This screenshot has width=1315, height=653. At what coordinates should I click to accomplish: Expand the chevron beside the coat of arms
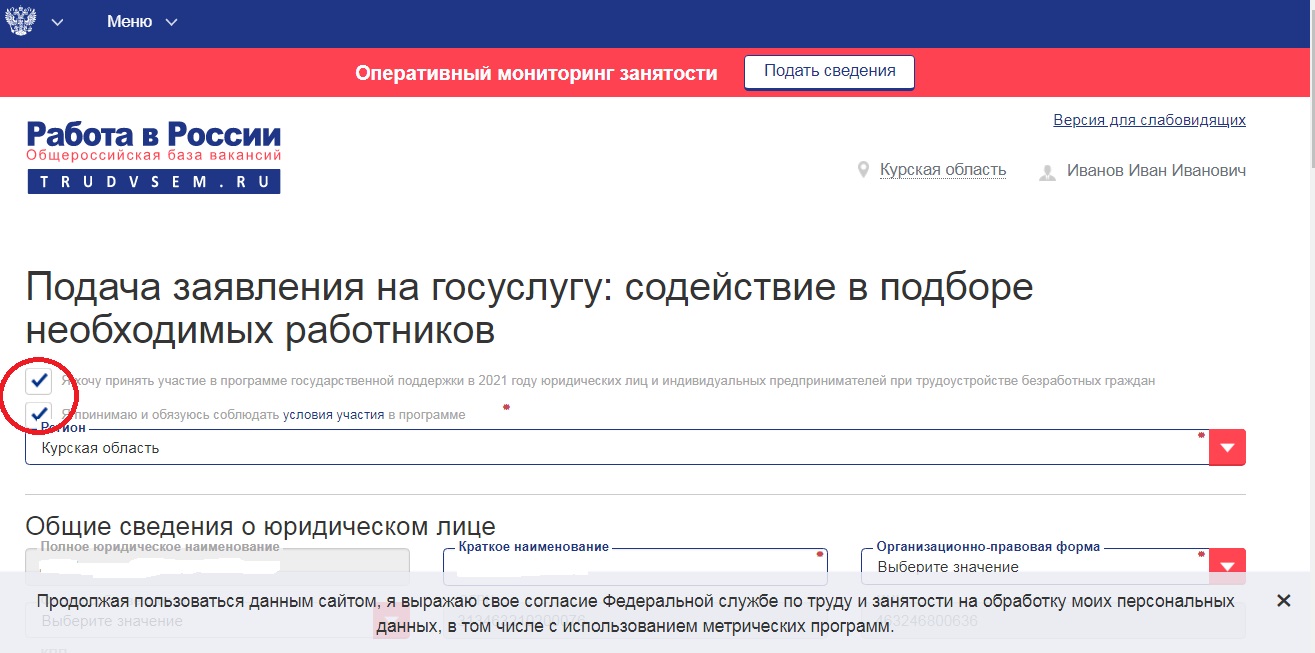[57, 23]
